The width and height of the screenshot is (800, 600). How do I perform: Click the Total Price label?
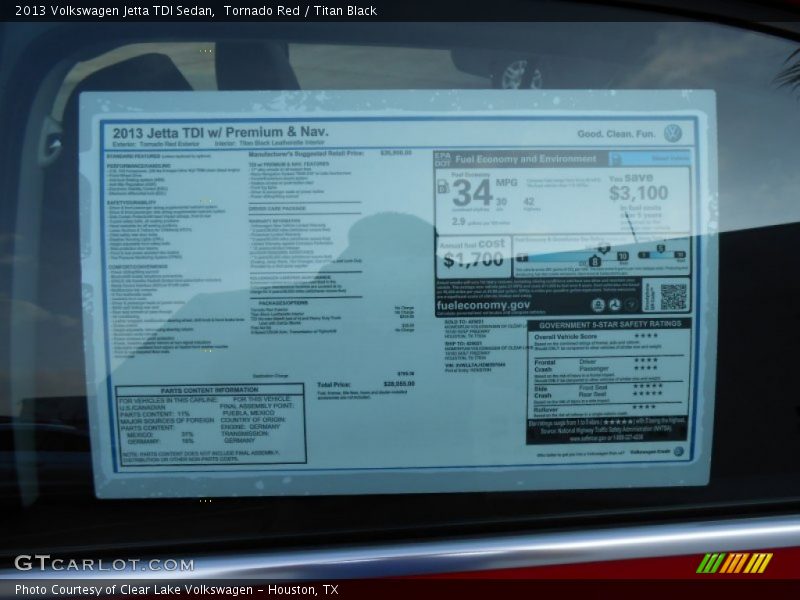pos(334,385)
